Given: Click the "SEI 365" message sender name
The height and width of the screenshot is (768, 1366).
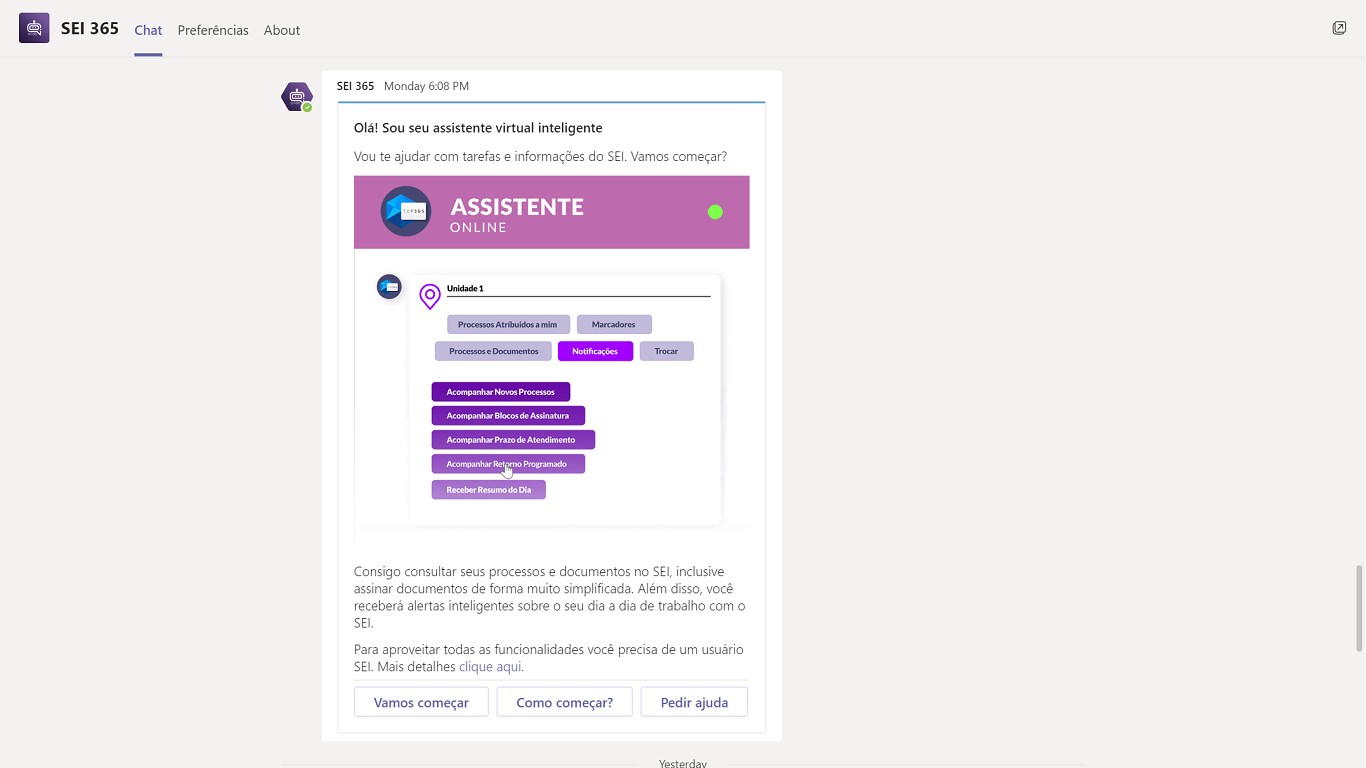Looking at the screenshot, I should (x=355, y=86).
